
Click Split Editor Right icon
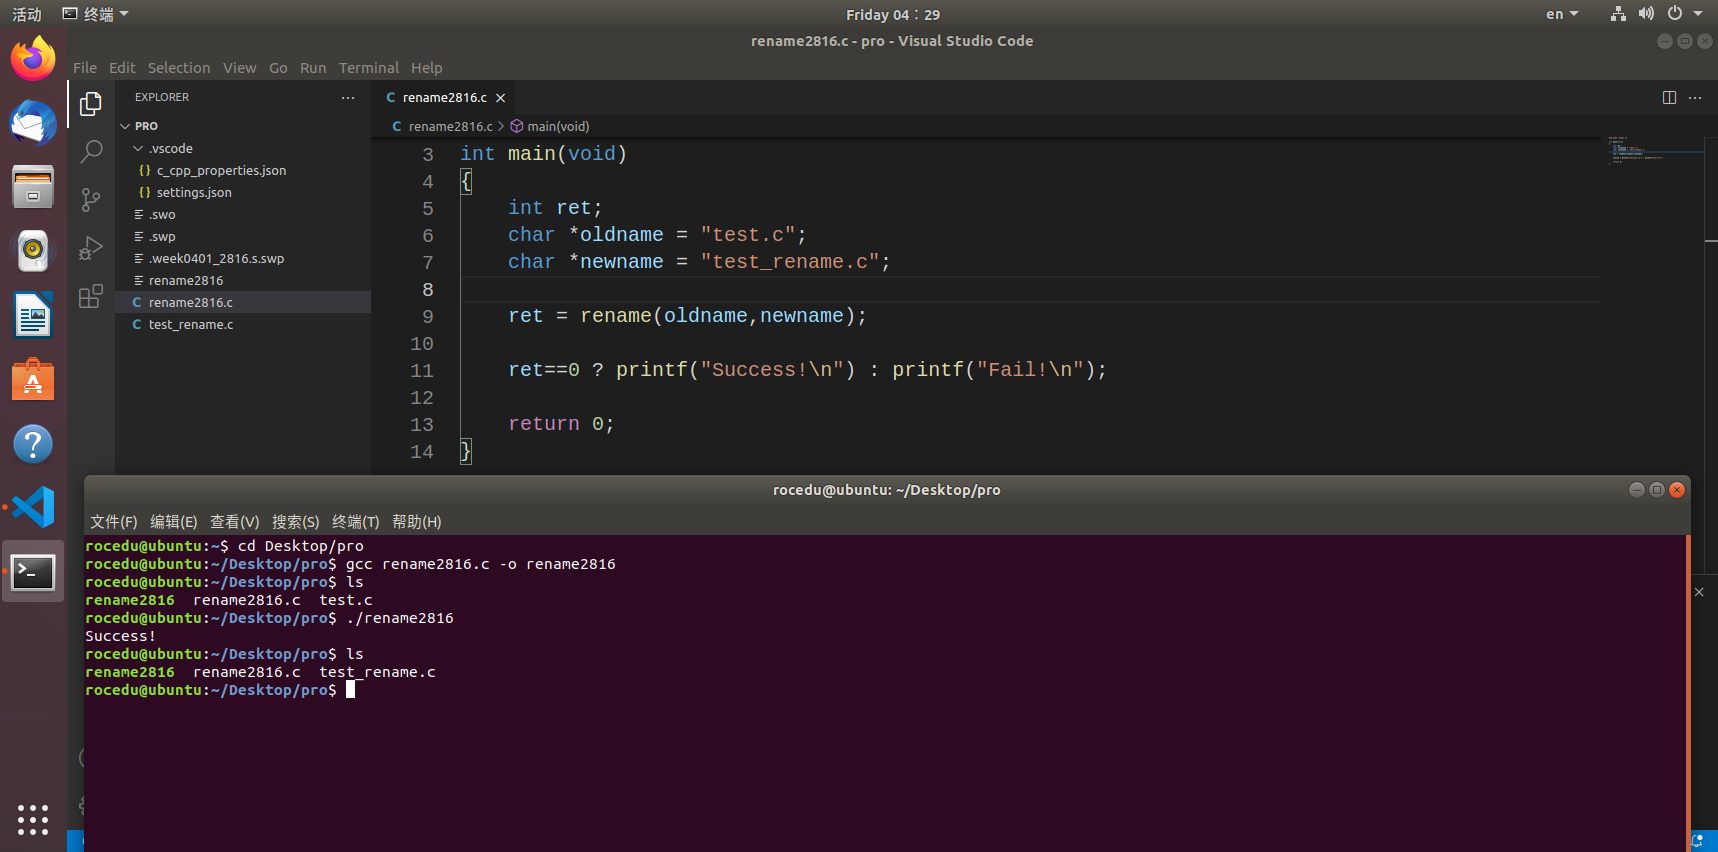(x=1669, y=97)
